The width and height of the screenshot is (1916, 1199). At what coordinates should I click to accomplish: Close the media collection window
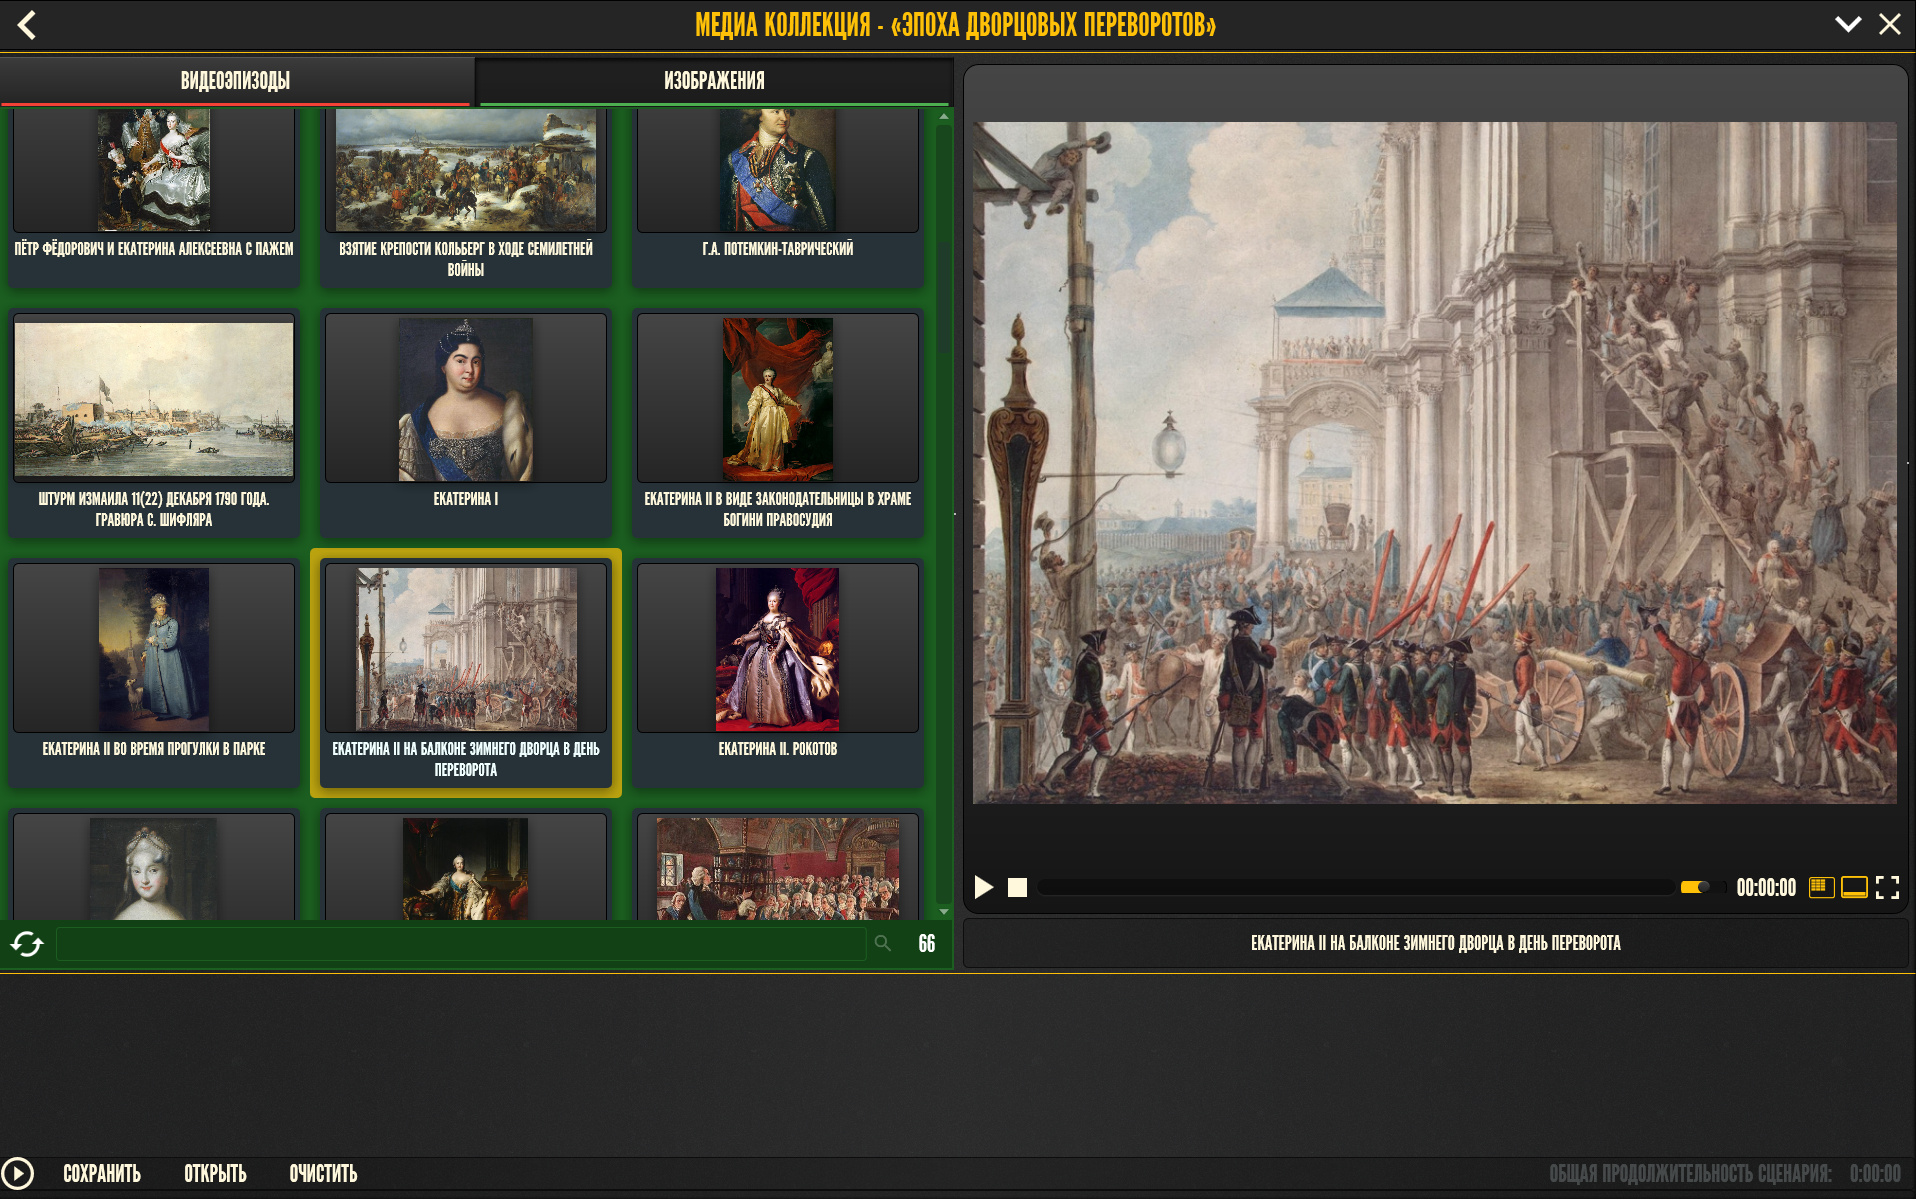[x=1890, y=25]
